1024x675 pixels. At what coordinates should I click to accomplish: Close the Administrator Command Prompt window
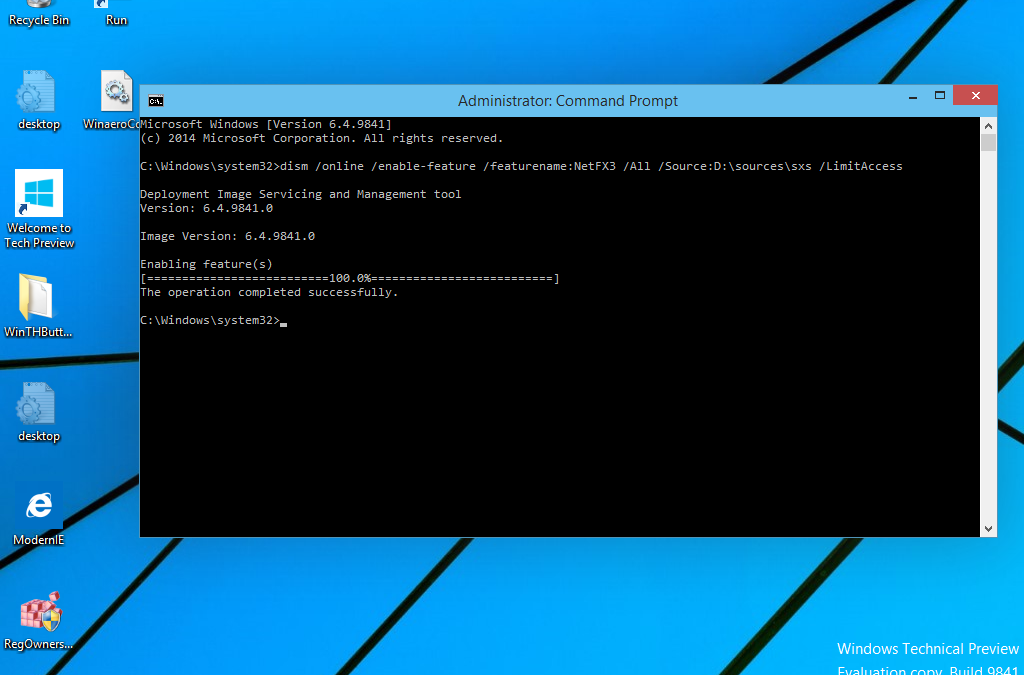coord(974,96)
